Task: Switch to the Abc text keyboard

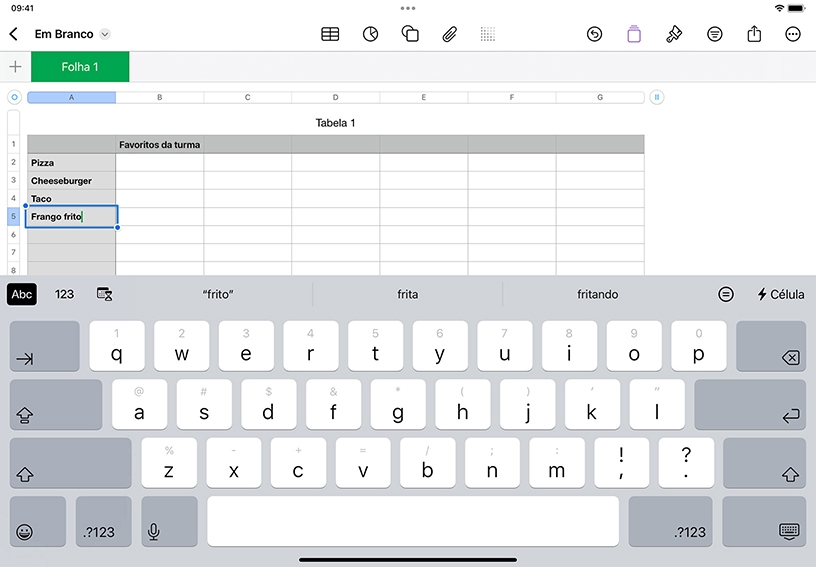Action: 22,294
